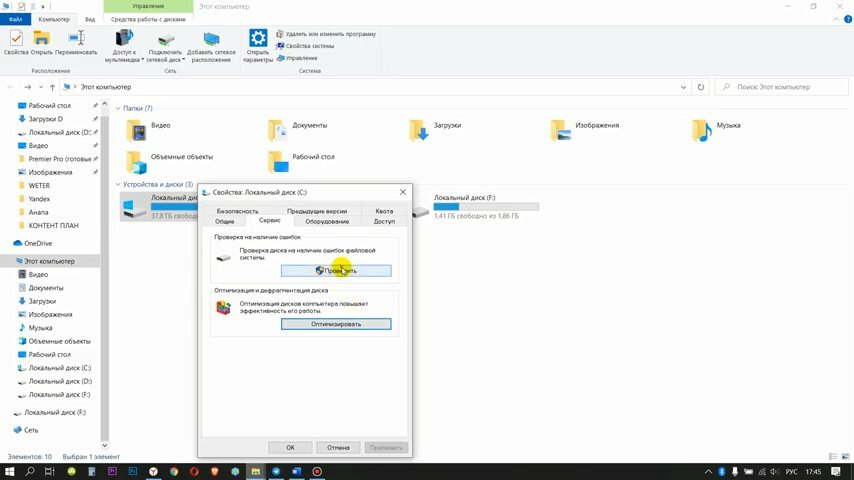Switch to Доступ tab in dialog
The width and height of the screenshot is (854, 480).
click(x=384, y=222)
